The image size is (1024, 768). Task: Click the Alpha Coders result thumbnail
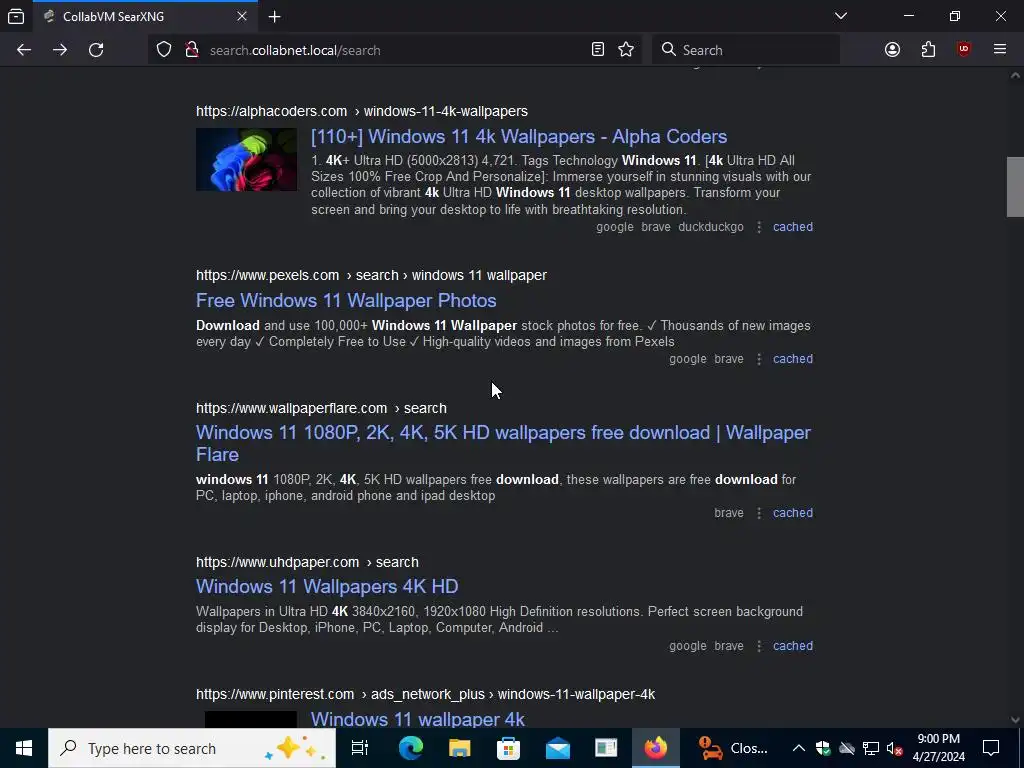(246, 159)
